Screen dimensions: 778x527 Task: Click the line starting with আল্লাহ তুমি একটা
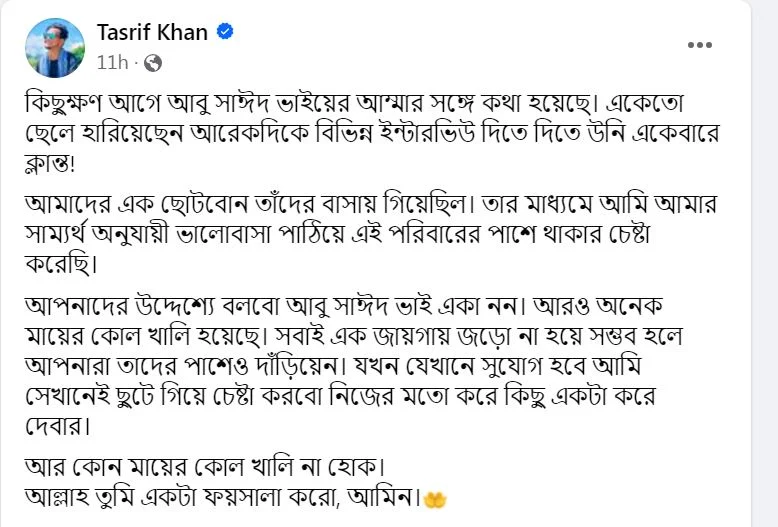pyautogui.click(x=220, y=495)
